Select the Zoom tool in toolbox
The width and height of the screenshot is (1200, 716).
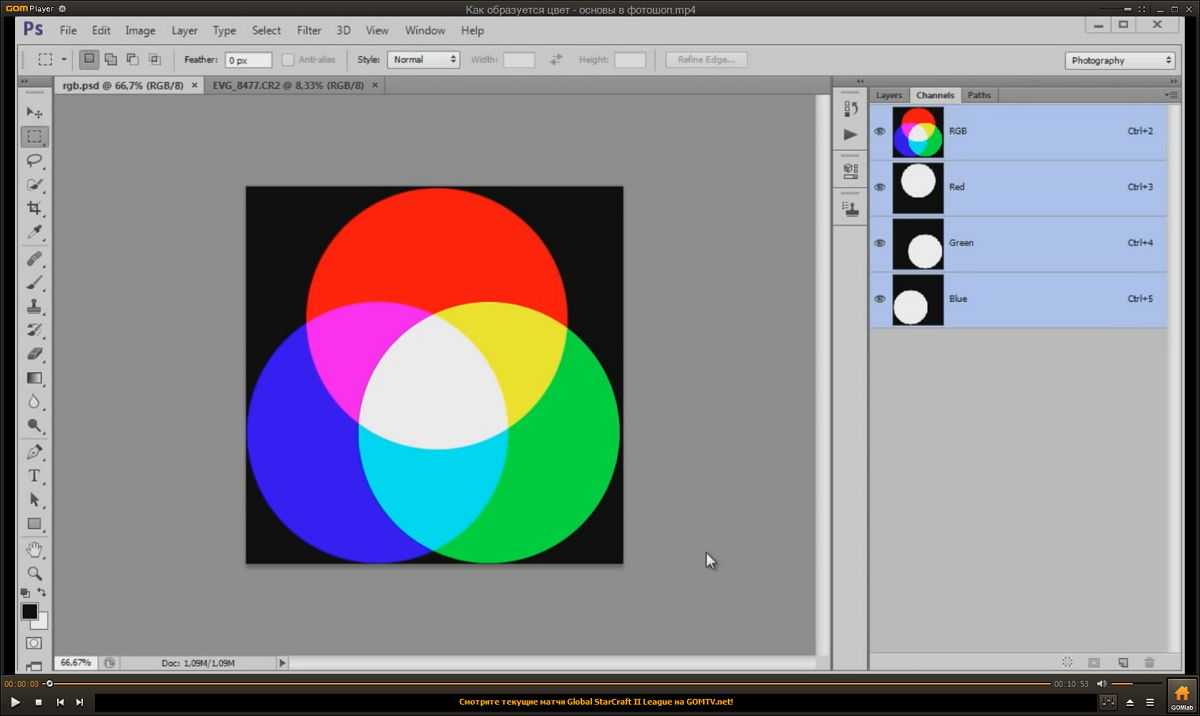(35, 573)
